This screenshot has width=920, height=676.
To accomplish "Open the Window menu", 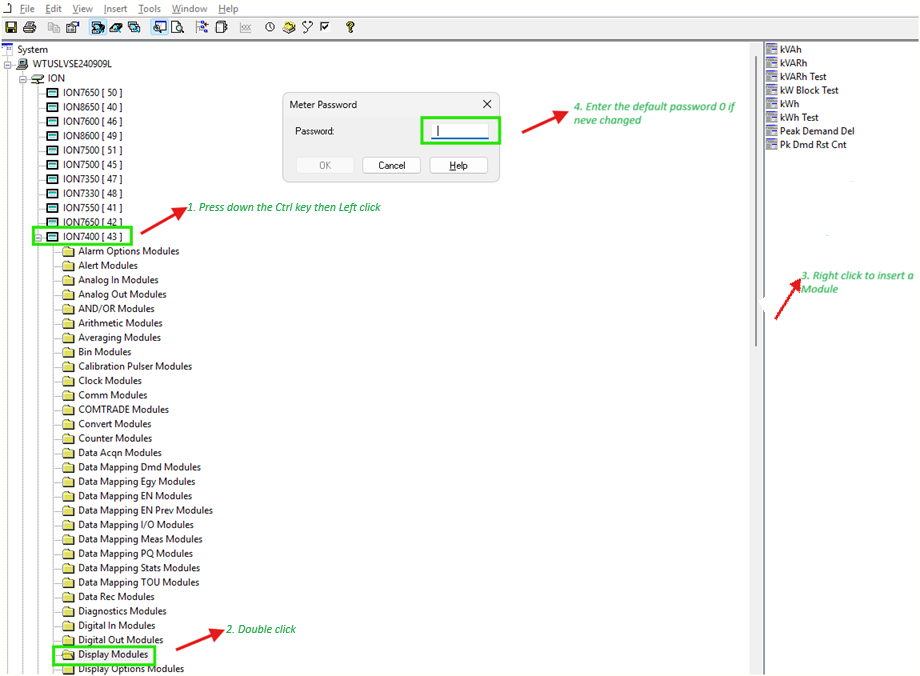I will click(x=189, y=9).
